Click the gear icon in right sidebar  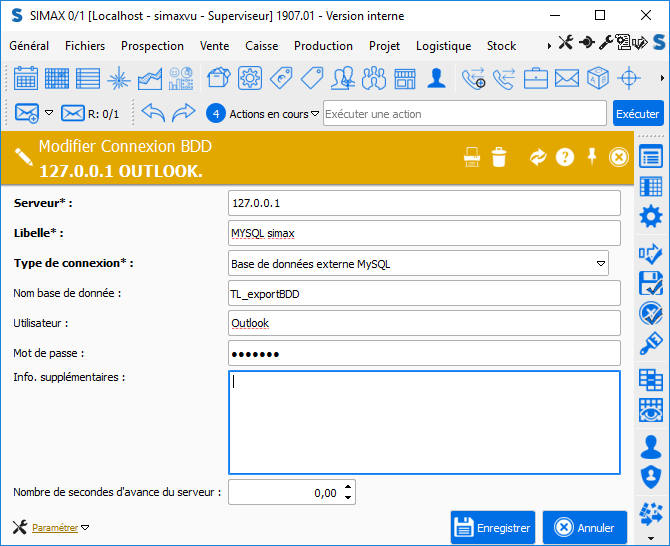[651, 216]
